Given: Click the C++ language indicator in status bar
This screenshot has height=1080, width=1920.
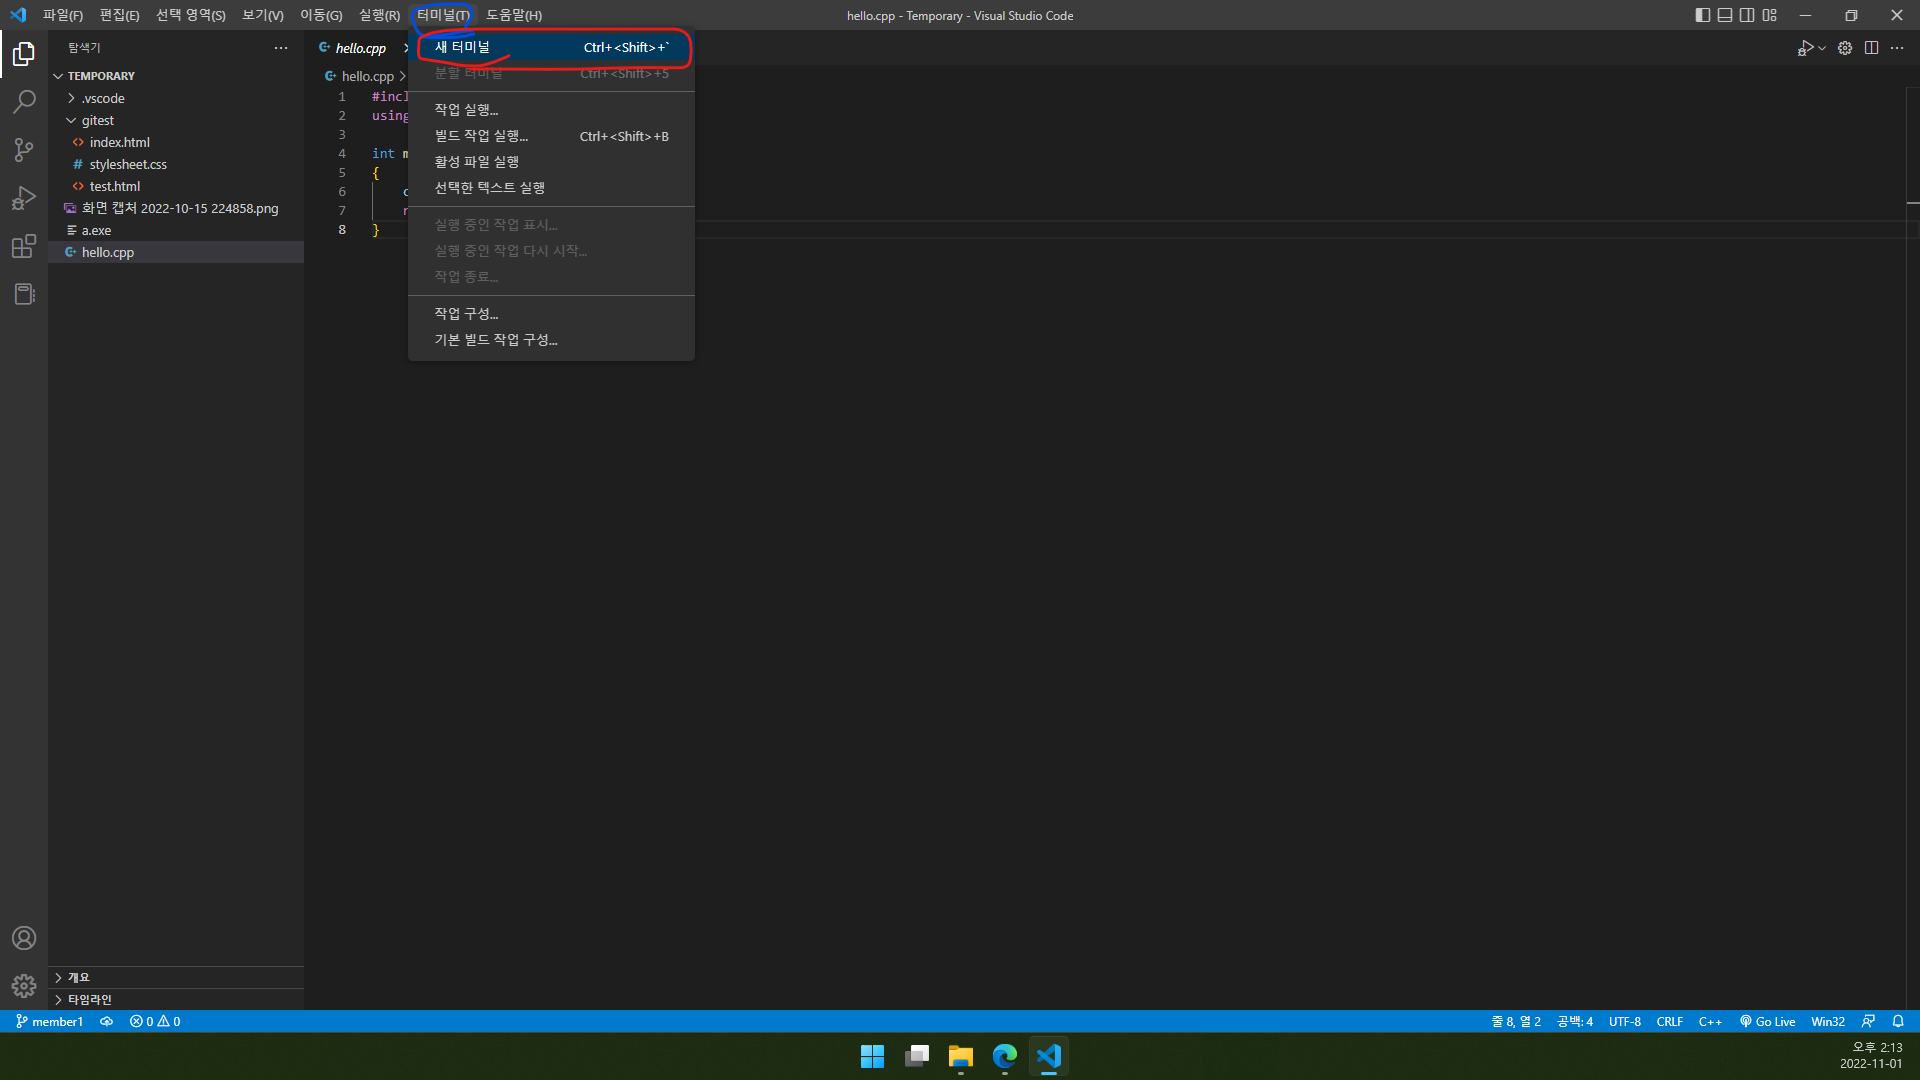Looking at the screenshot, I should [1709, 1021].
